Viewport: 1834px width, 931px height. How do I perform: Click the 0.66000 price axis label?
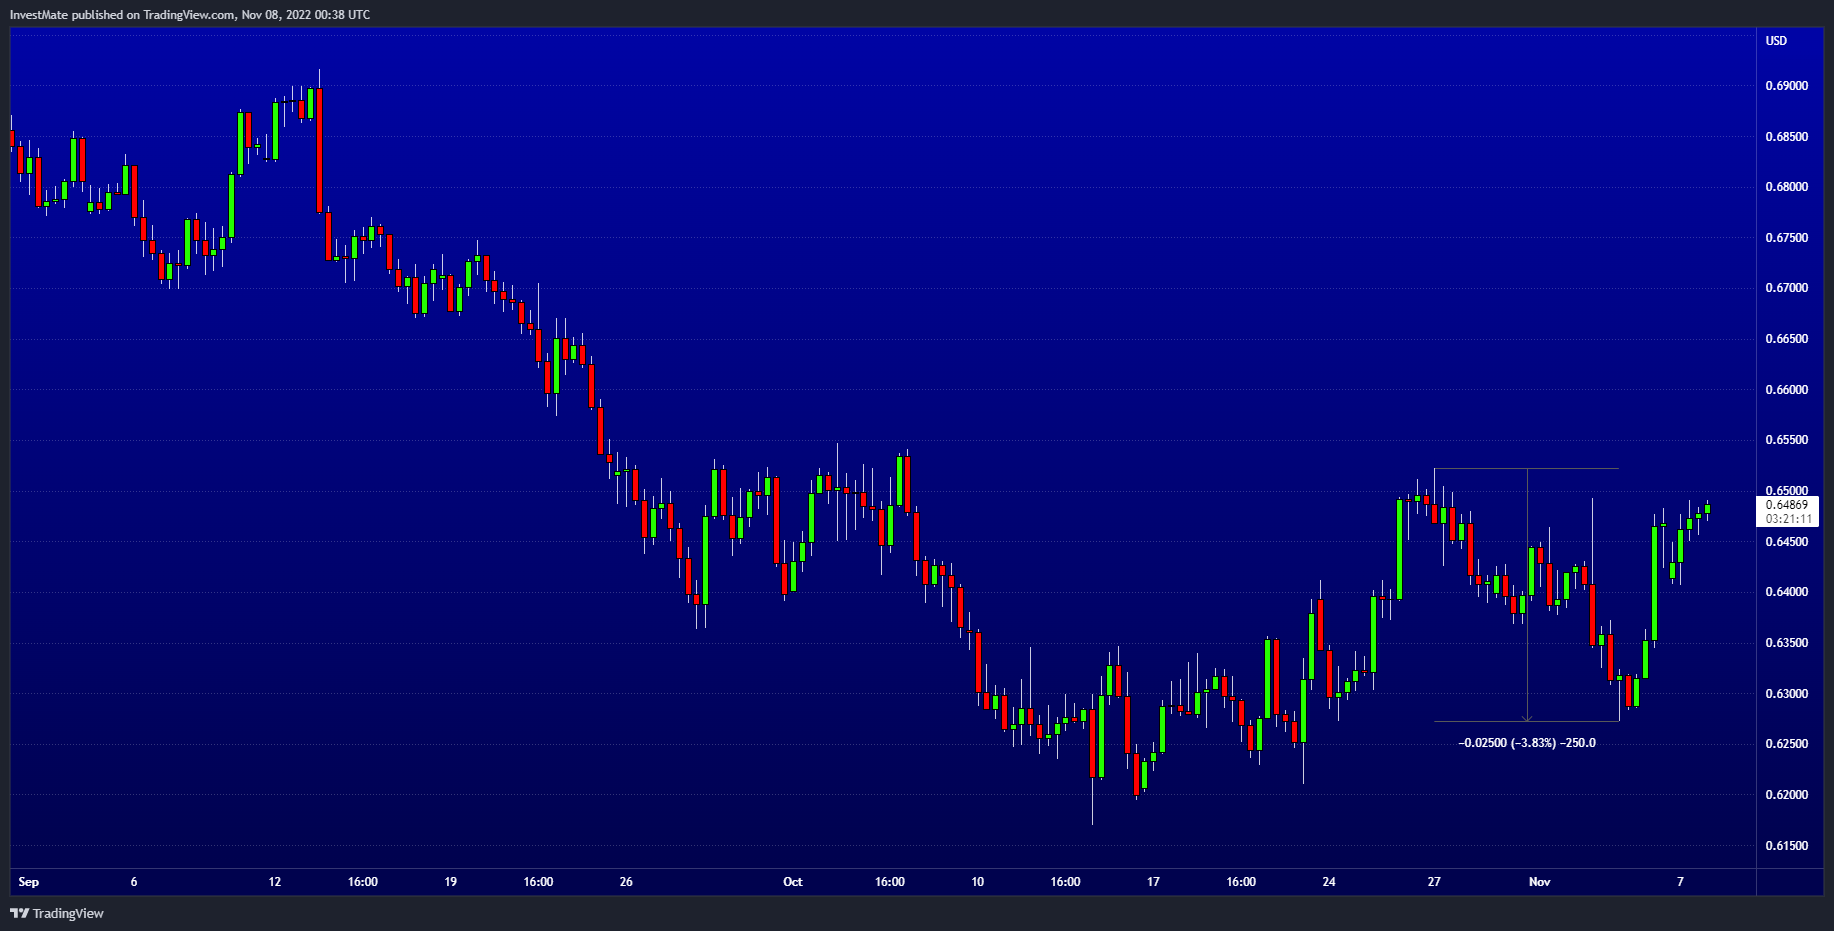(x=1787, y=390)
